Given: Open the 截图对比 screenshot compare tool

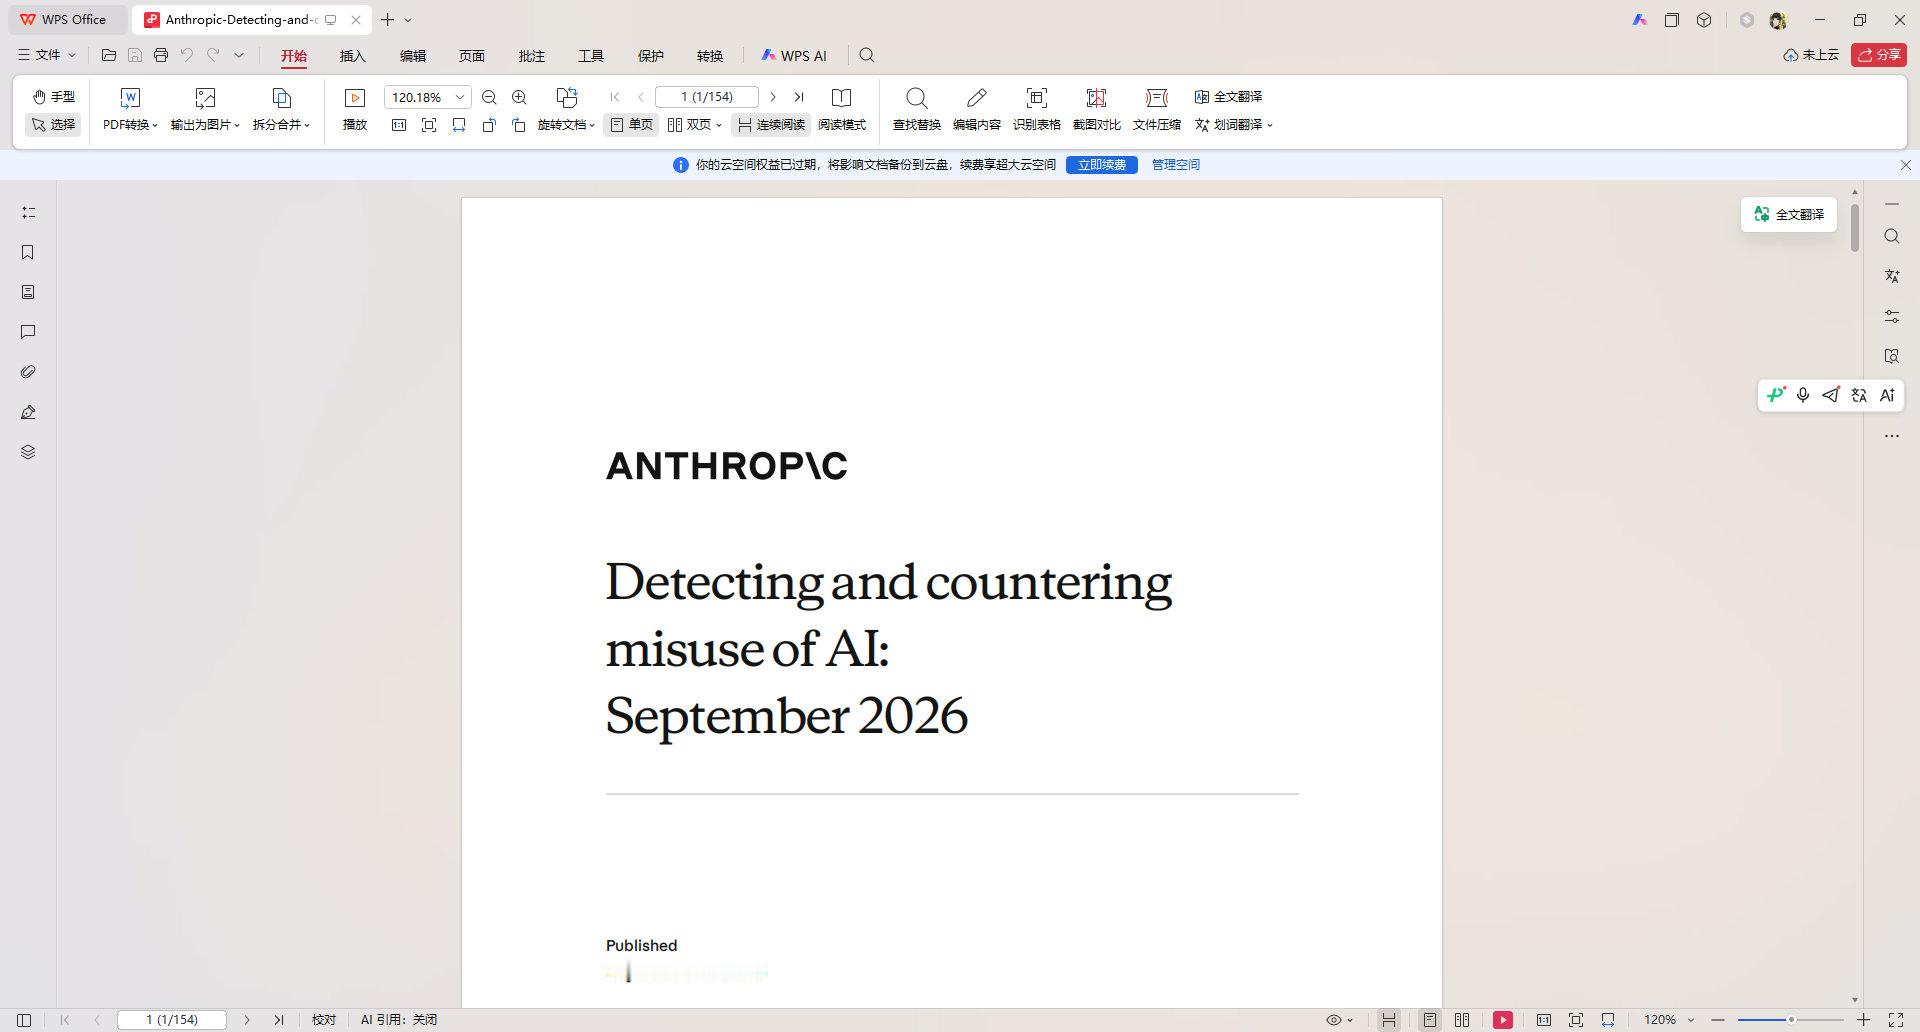Looking at the screenshot, I should [1097, 109].
